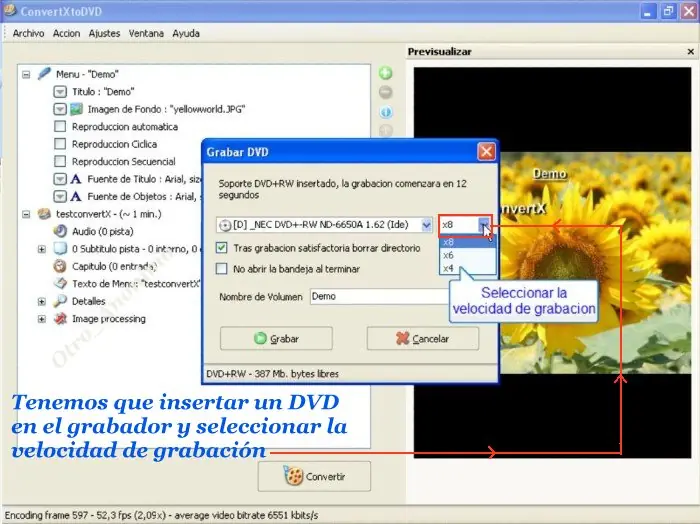Close the Grabar DVD dialog
Viewport: 700px width, 524px height.
[x=486, y=152]
